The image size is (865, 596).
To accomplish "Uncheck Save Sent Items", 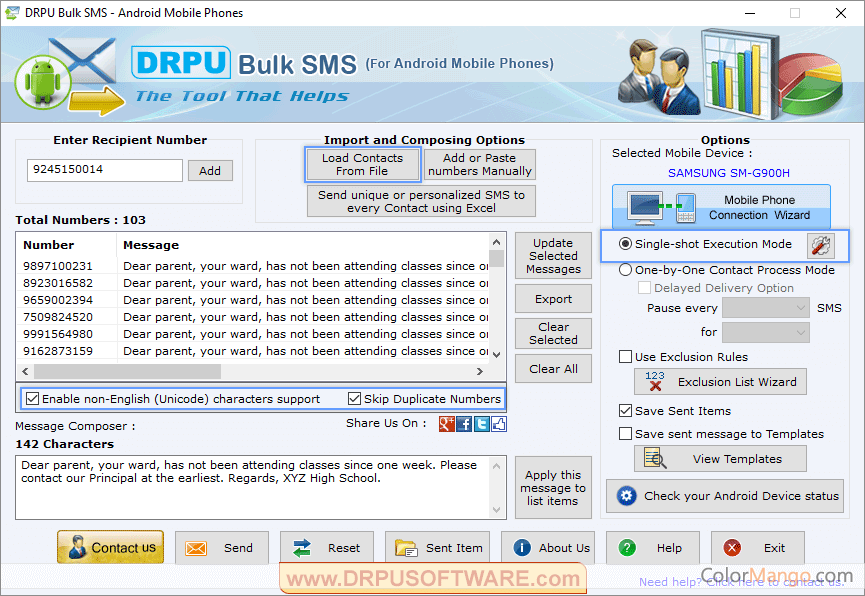I will tap(625, 411).
